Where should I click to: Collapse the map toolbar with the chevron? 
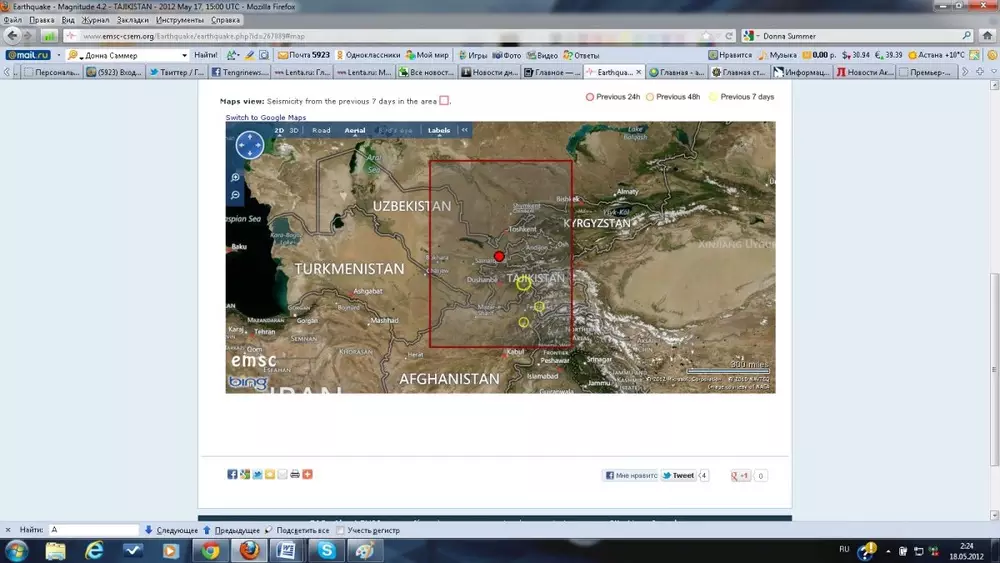464,130
